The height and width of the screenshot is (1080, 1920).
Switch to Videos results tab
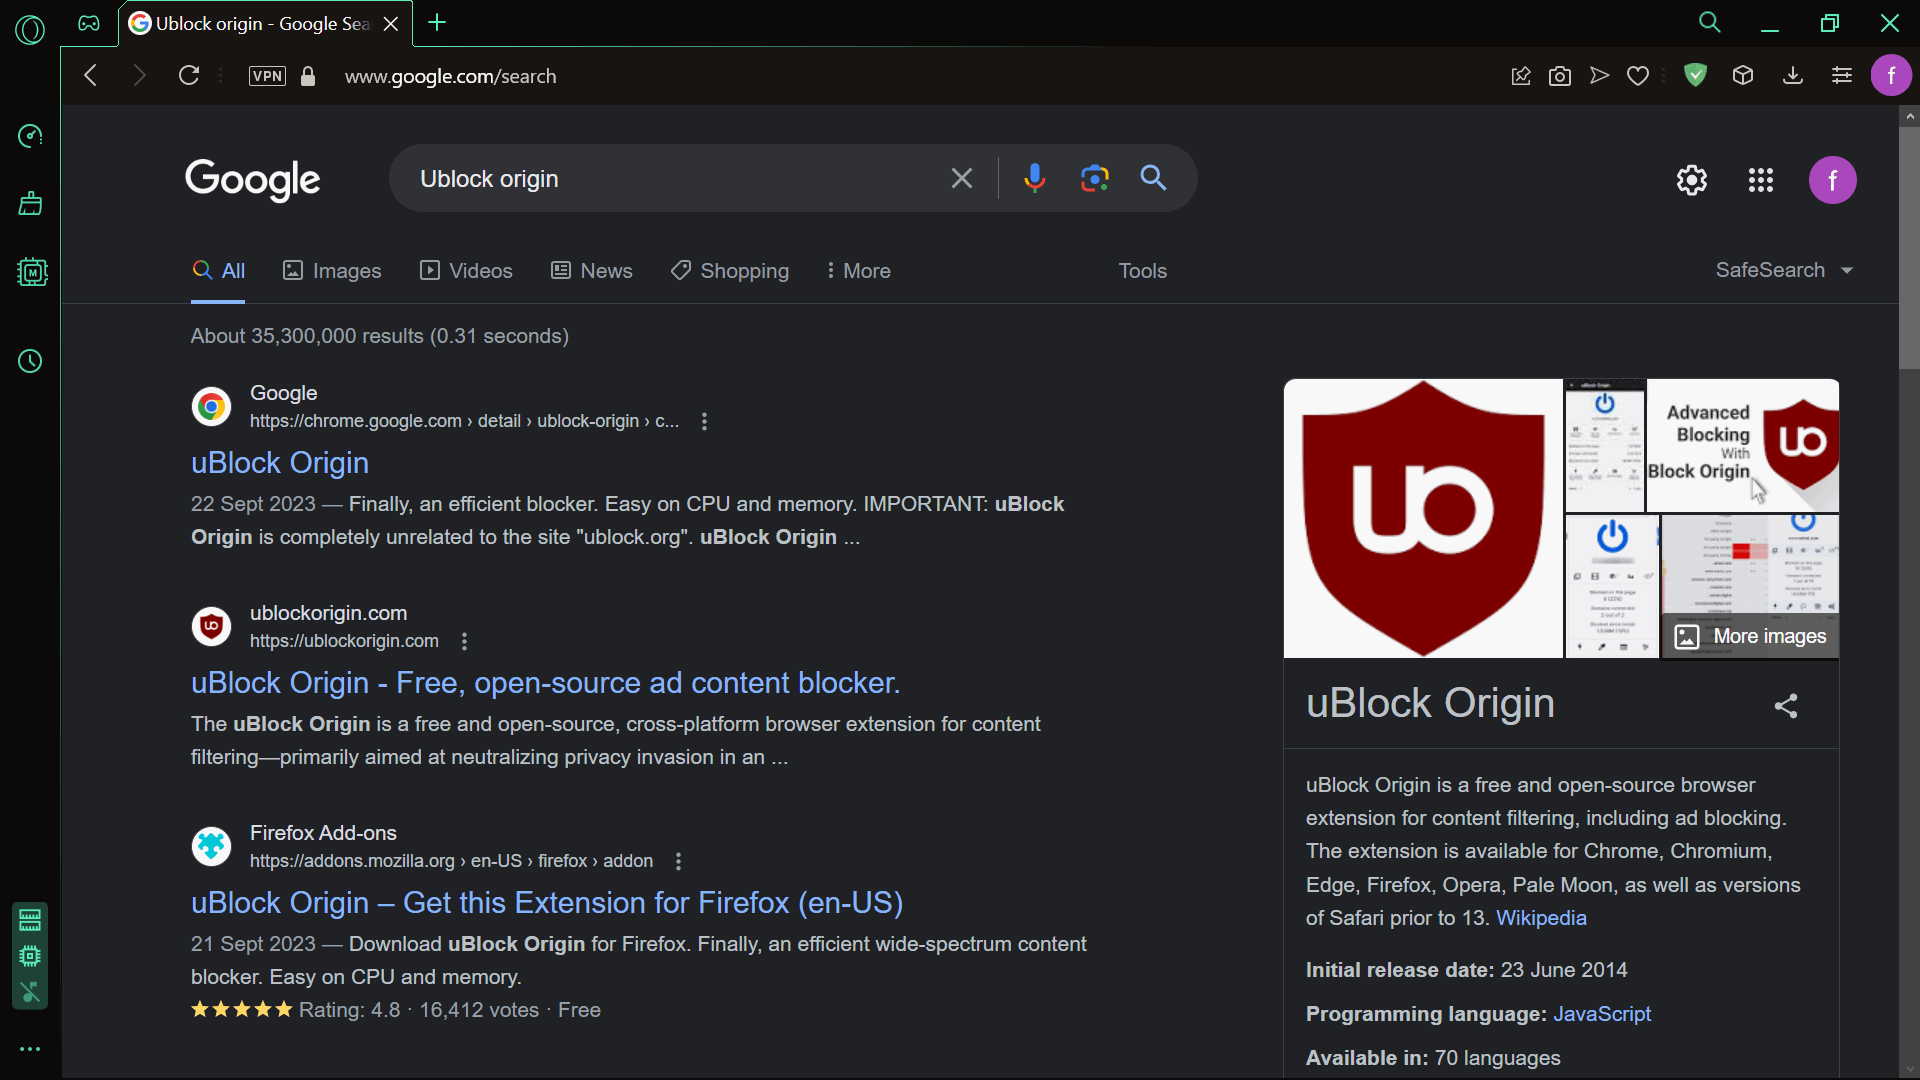pyautogui.click(x=466, y=271)
